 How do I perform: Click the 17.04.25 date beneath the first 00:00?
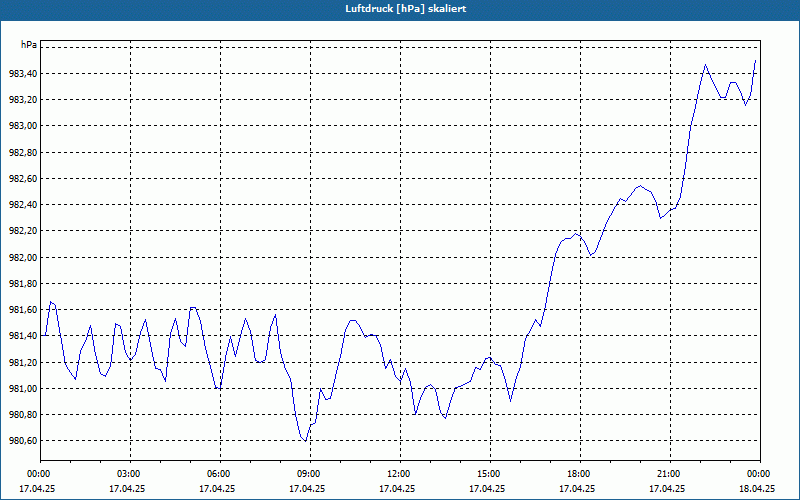click(x=37, y=488)
